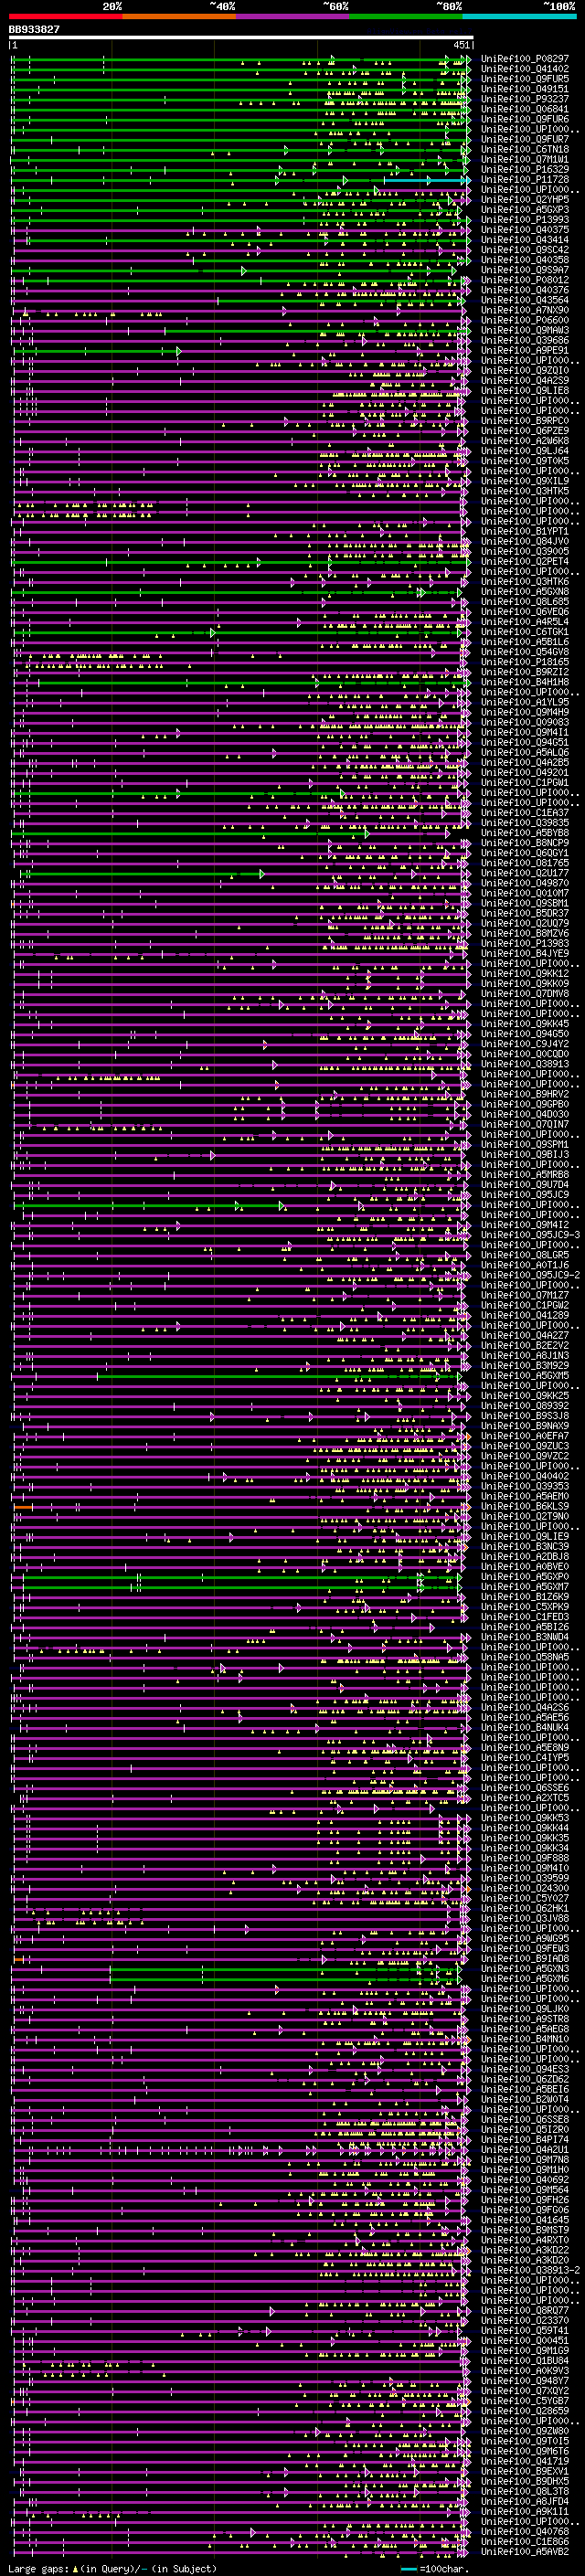Image resolution: width=585 pixels, height=2576 pixels.
Task: Select hit UniRef100_C5YGB7
Action: [x=524, y=2400]
